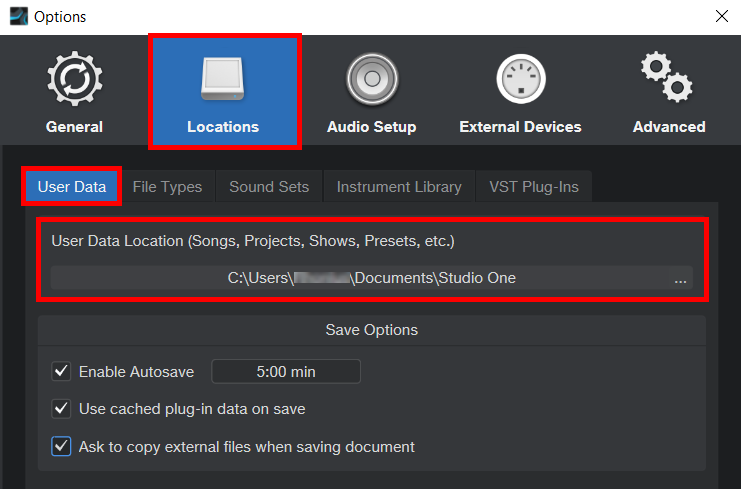Show the VST Plug-Ins tab
This screenshot has width=741, height=489.
(x=533, y=187)
